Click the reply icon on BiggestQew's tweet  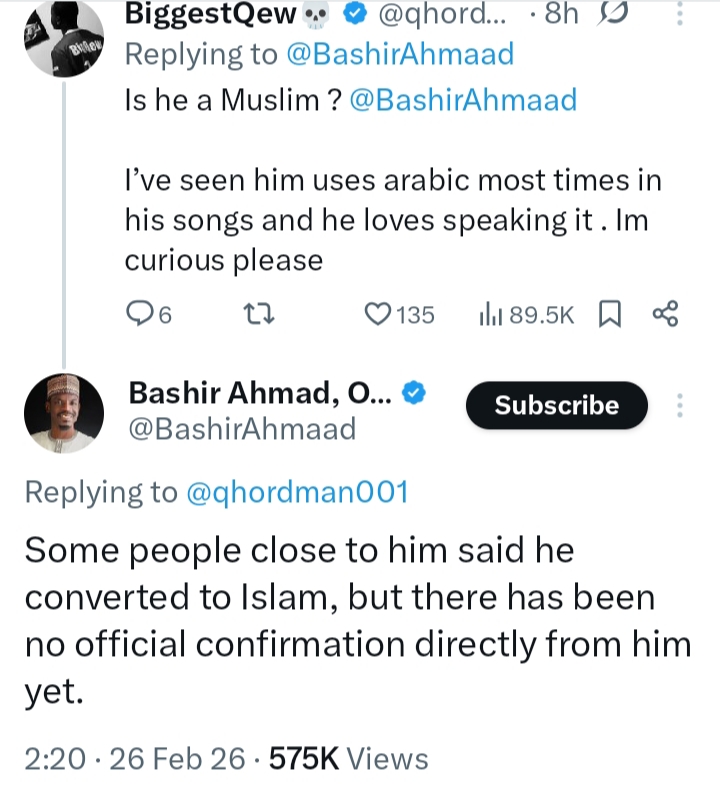pyautogui.click(x=141, y=315)
